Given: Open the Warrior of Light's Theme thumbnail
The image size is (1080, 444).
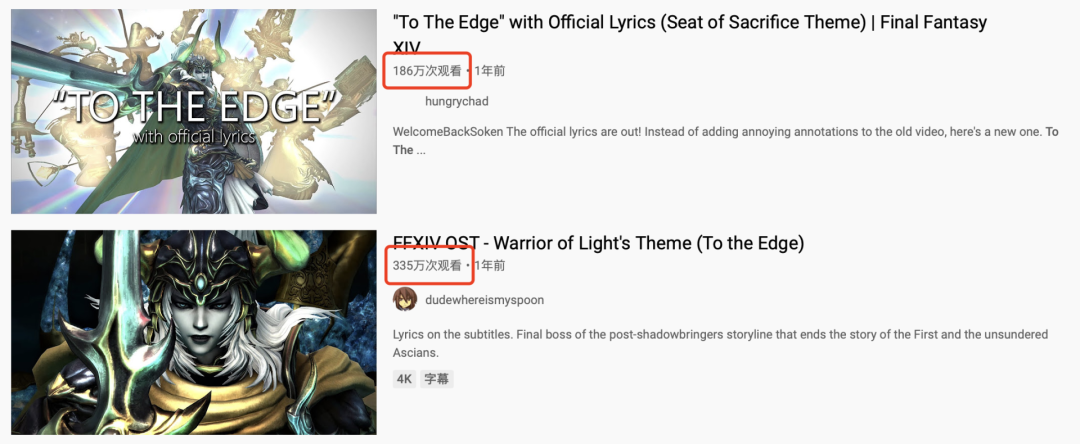Looking at the screenshot, I should [194, 332].
